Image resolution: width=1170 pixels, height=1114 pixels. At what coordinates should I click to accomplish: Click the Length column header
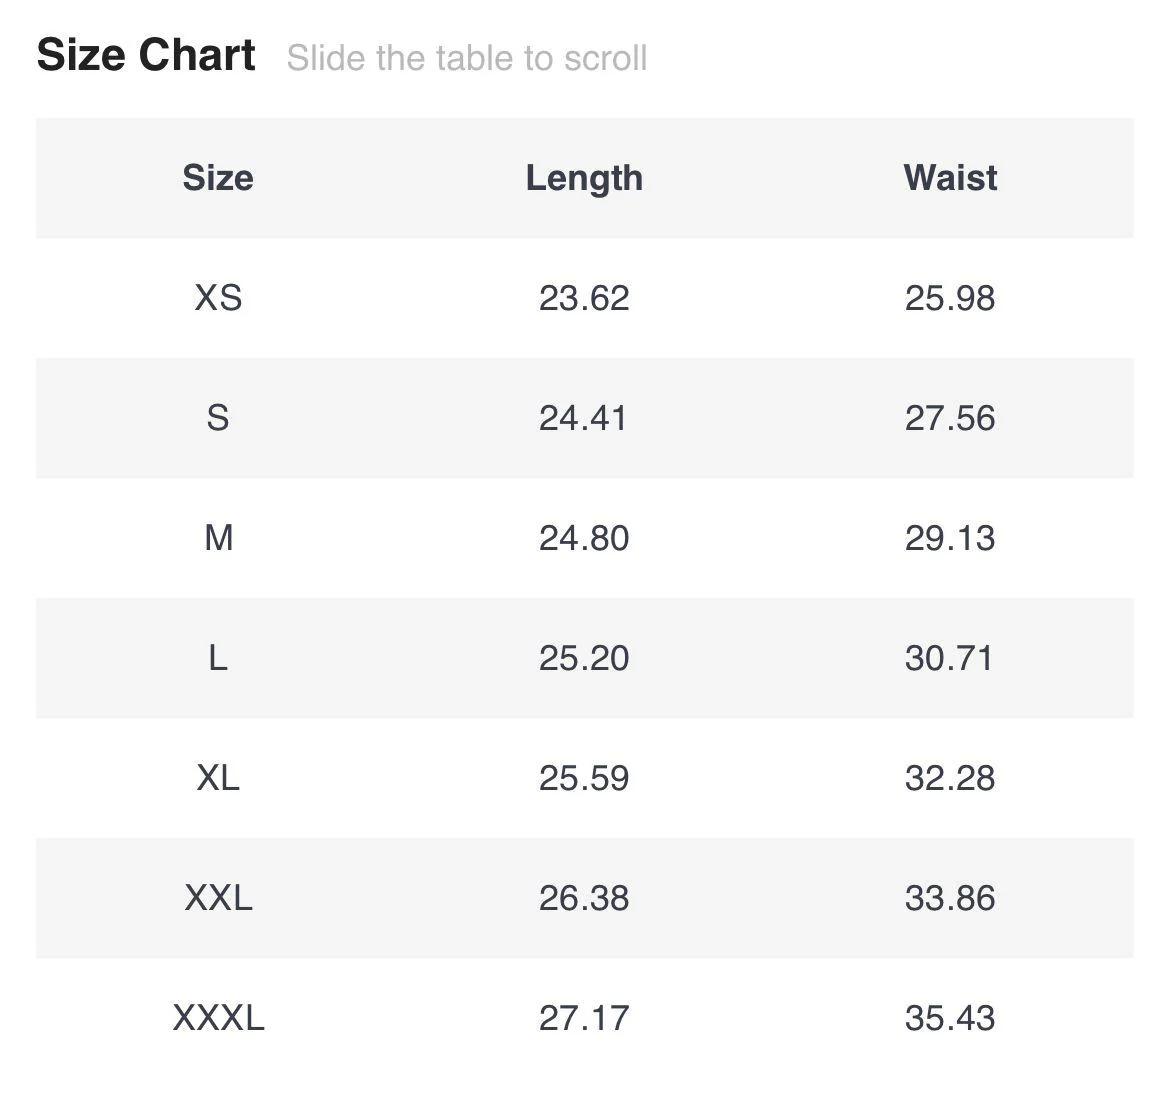584,178
